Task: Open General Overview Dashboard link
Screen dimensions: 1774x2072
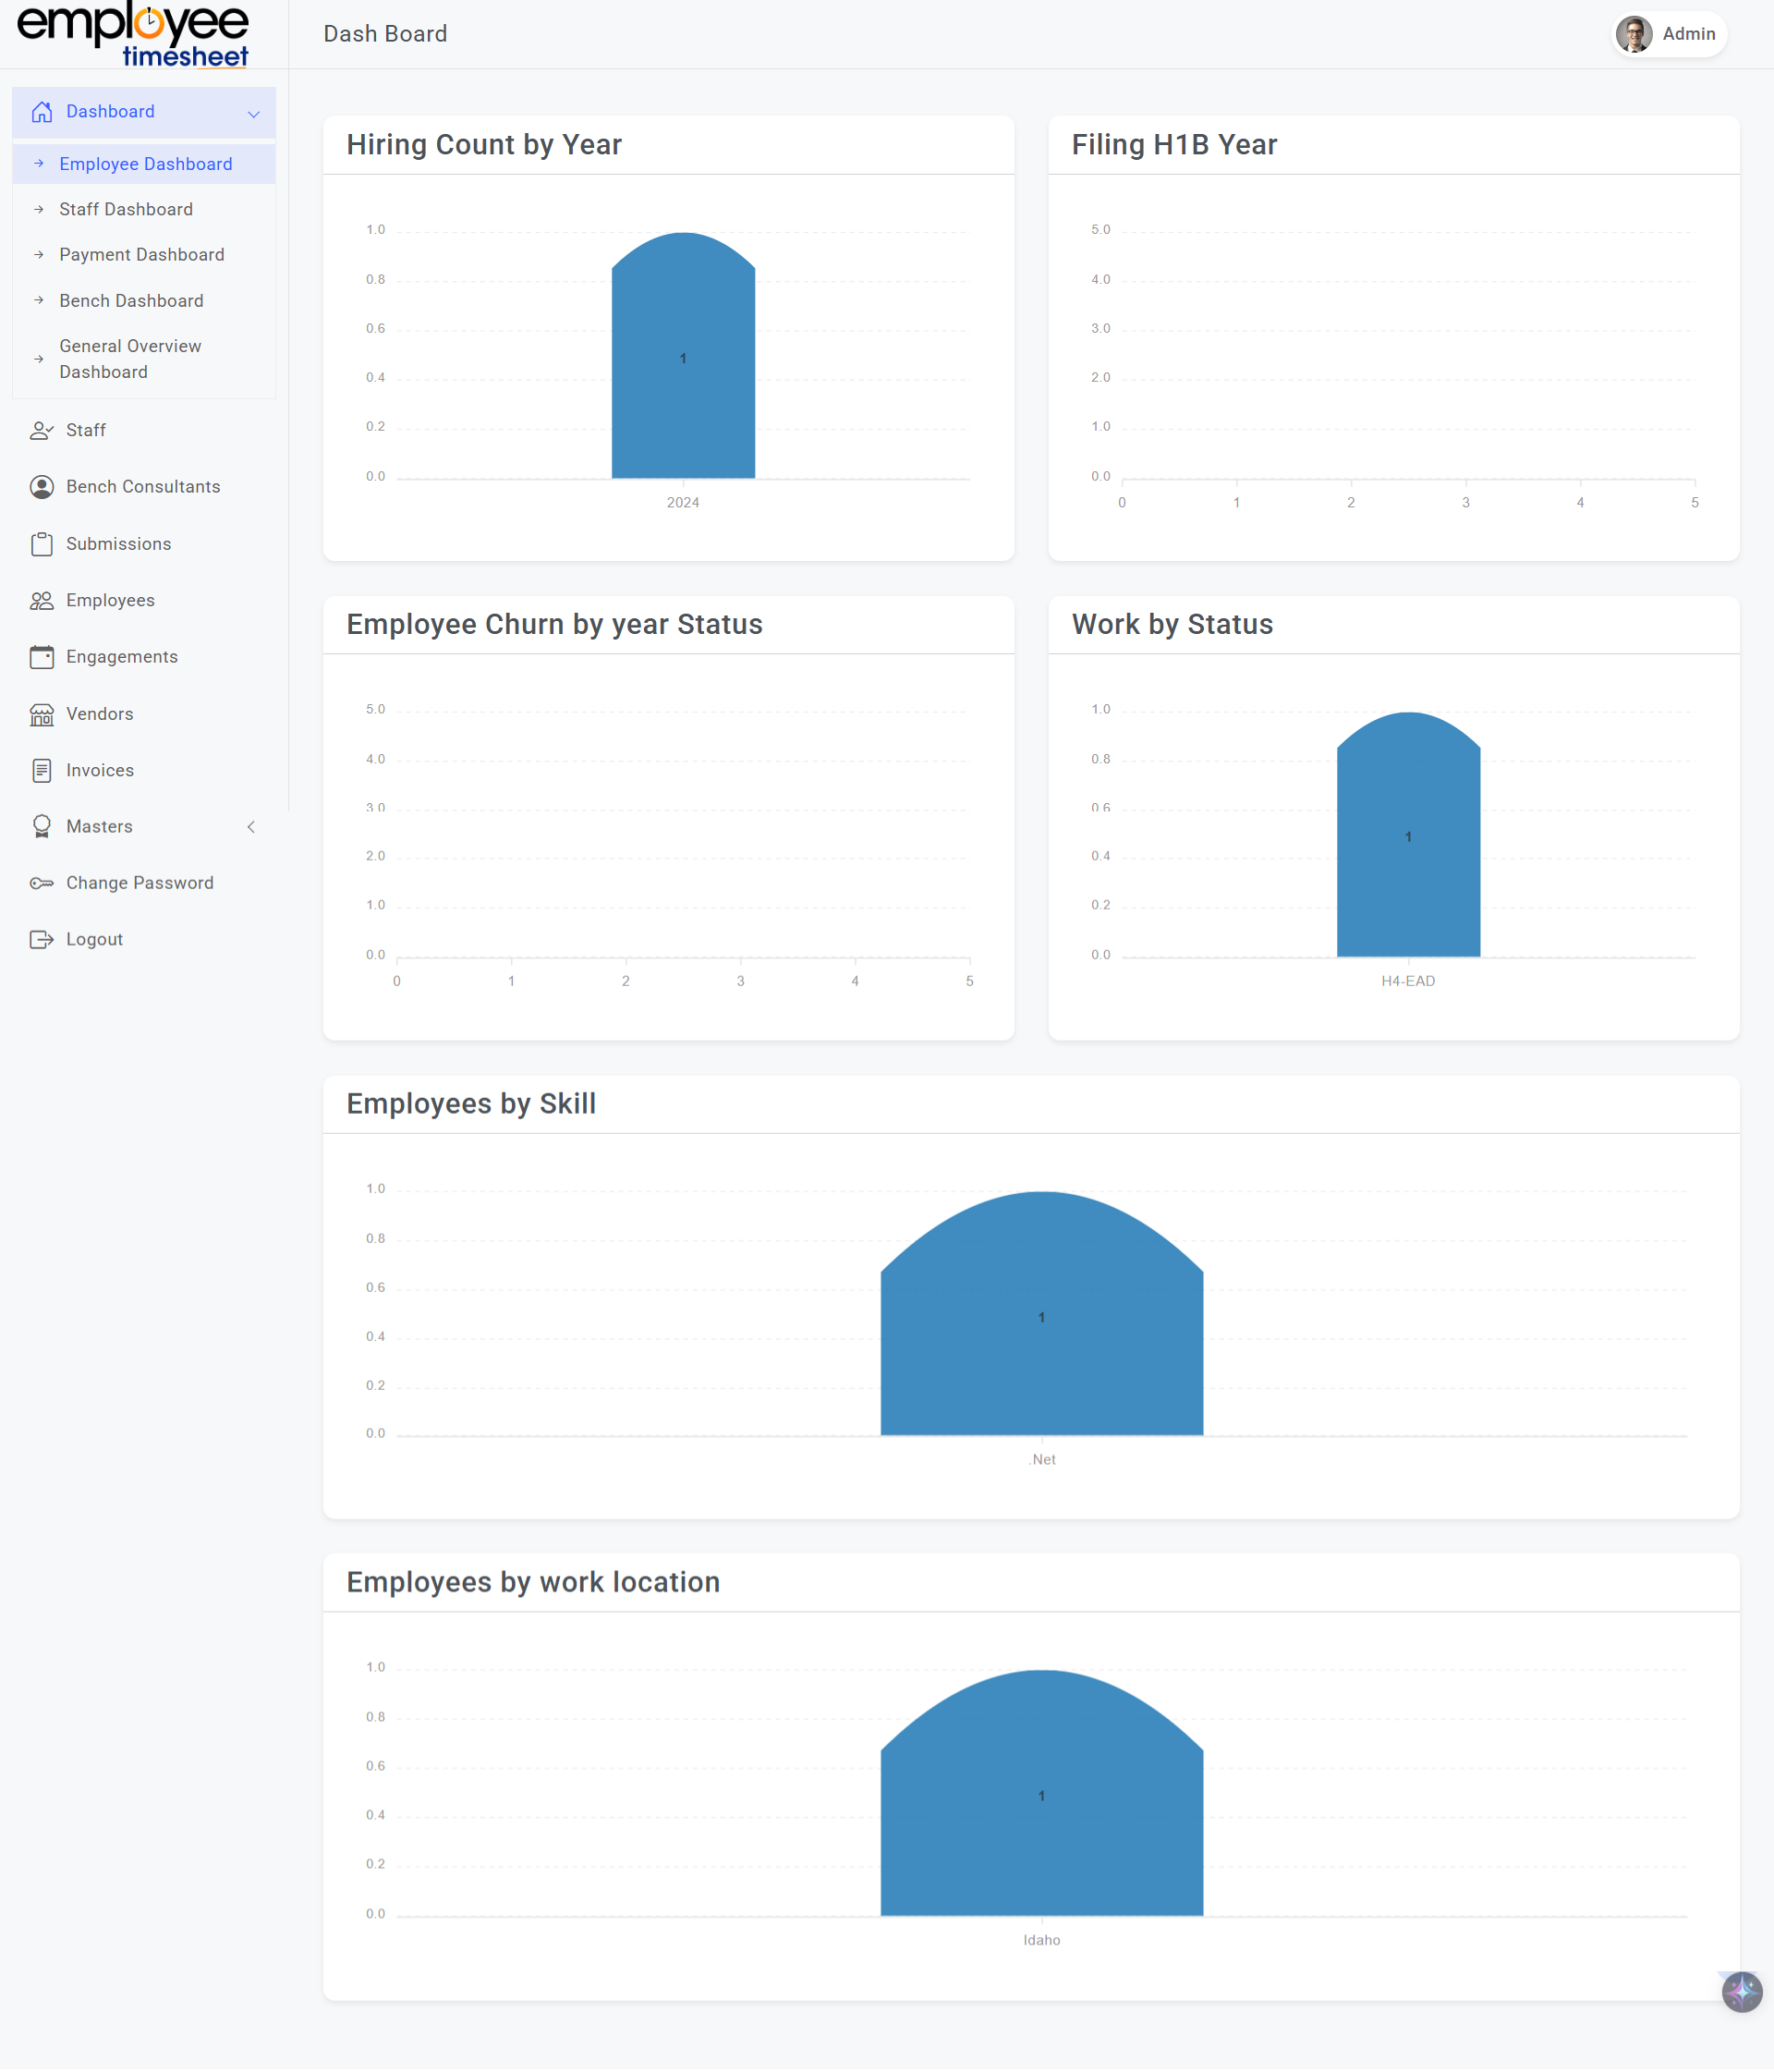Action: pyautogui.click(x=130, y=358)
